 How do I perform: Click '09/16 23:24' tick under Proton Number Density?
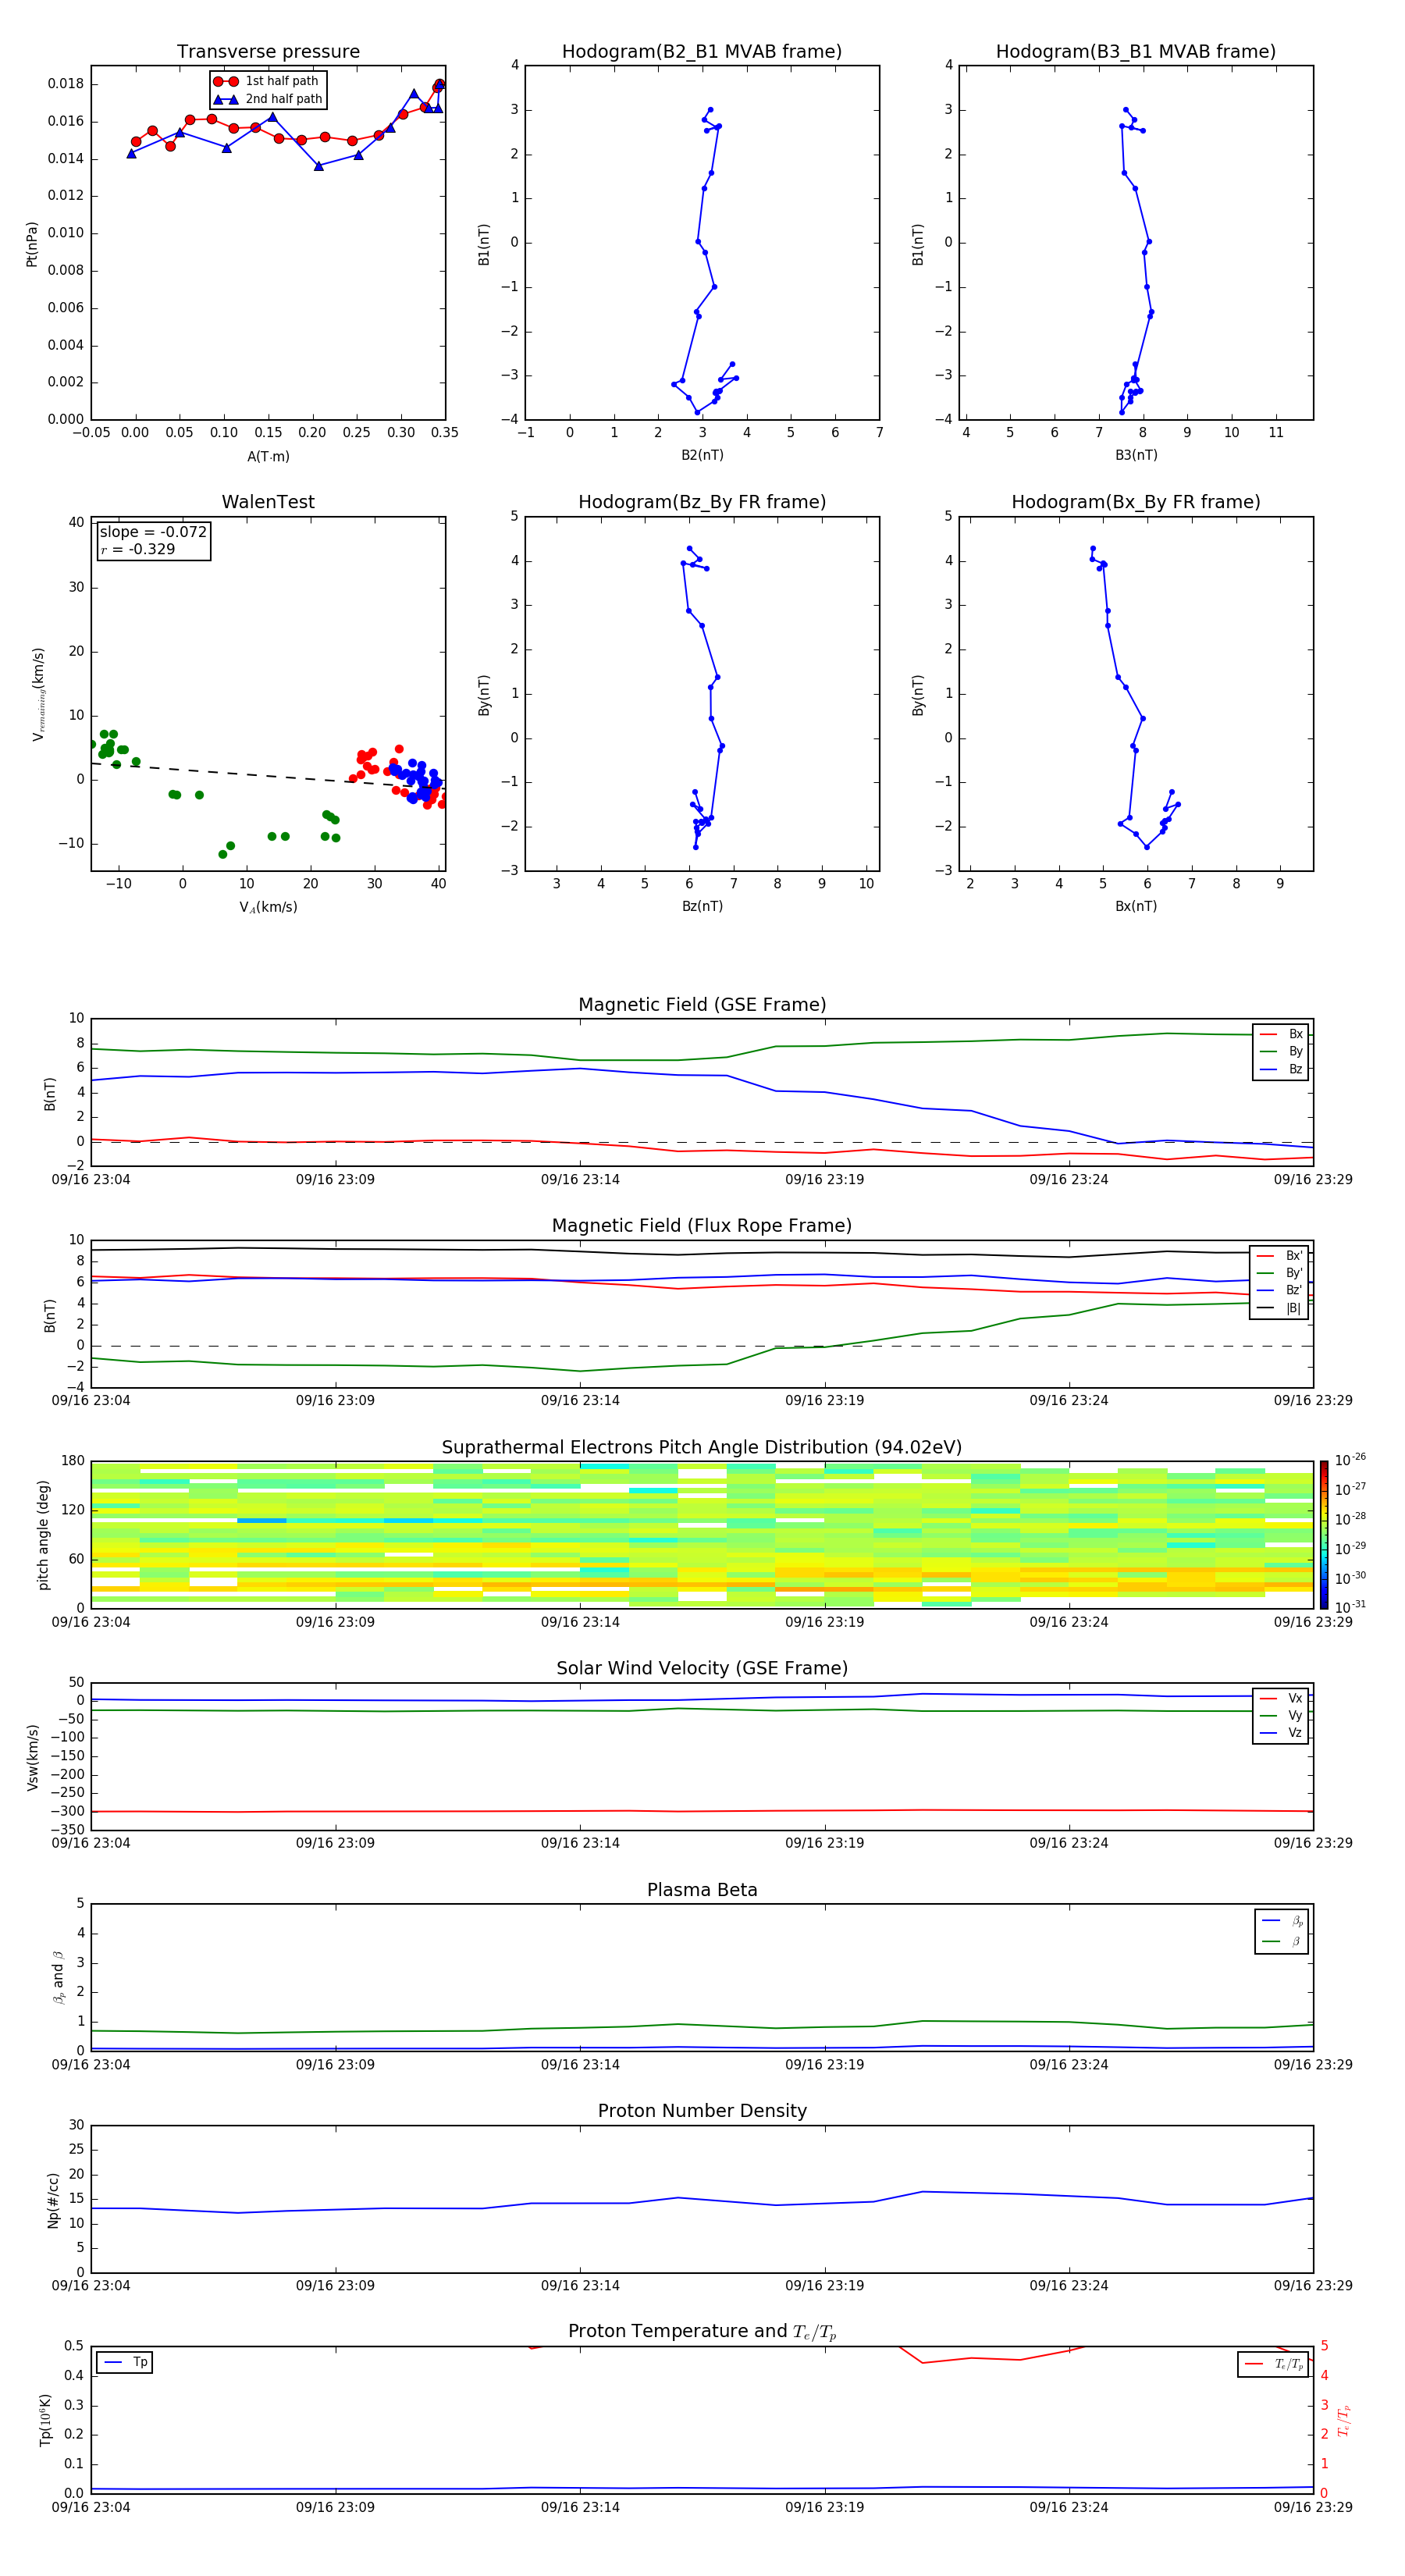1069,2286
